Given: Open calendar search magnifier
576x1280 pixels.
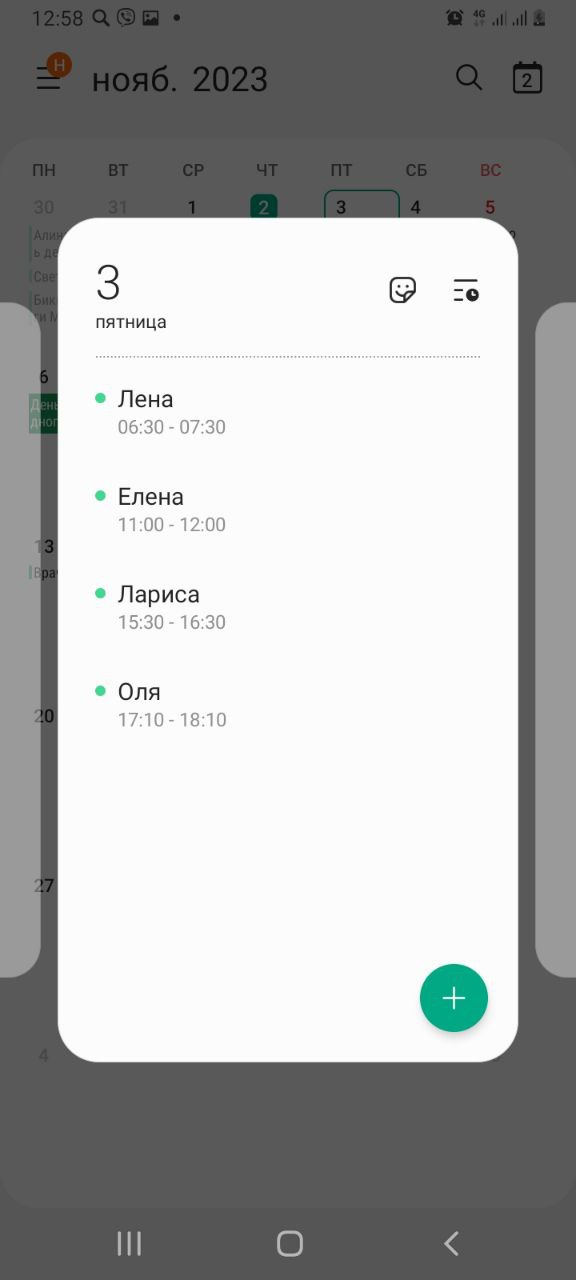Looking at the screenshot, I should (x=469, y=77).
